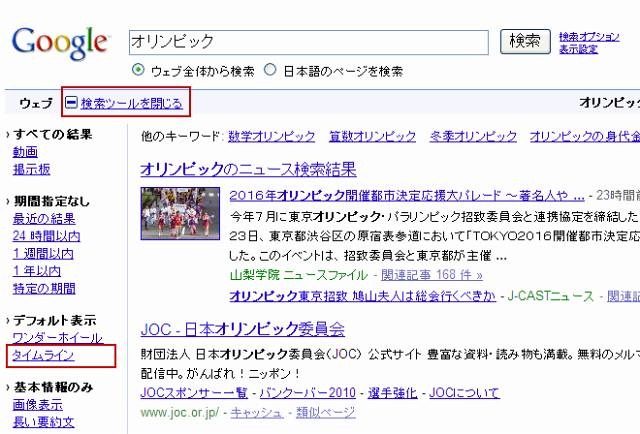The image size is (640, 434).
Task: Select 基本情報のみ option
Action: [x=53, y=387]
